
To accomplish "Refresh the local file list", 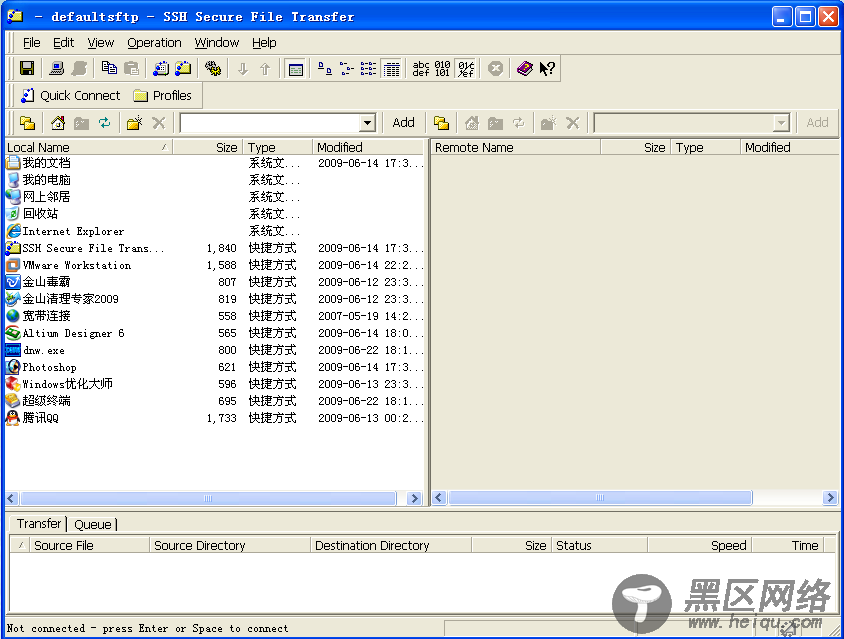I will click(104, 123).
